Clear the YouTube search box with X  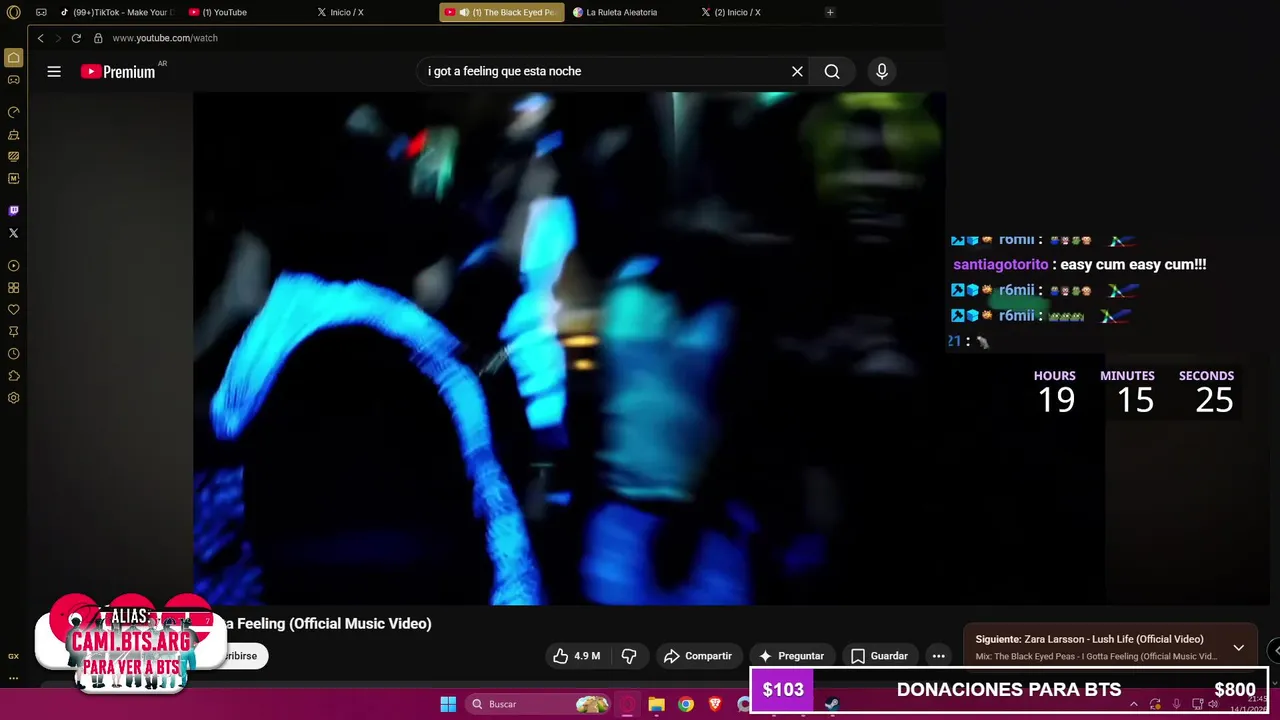pyautogui.click(x=797, y=71)
